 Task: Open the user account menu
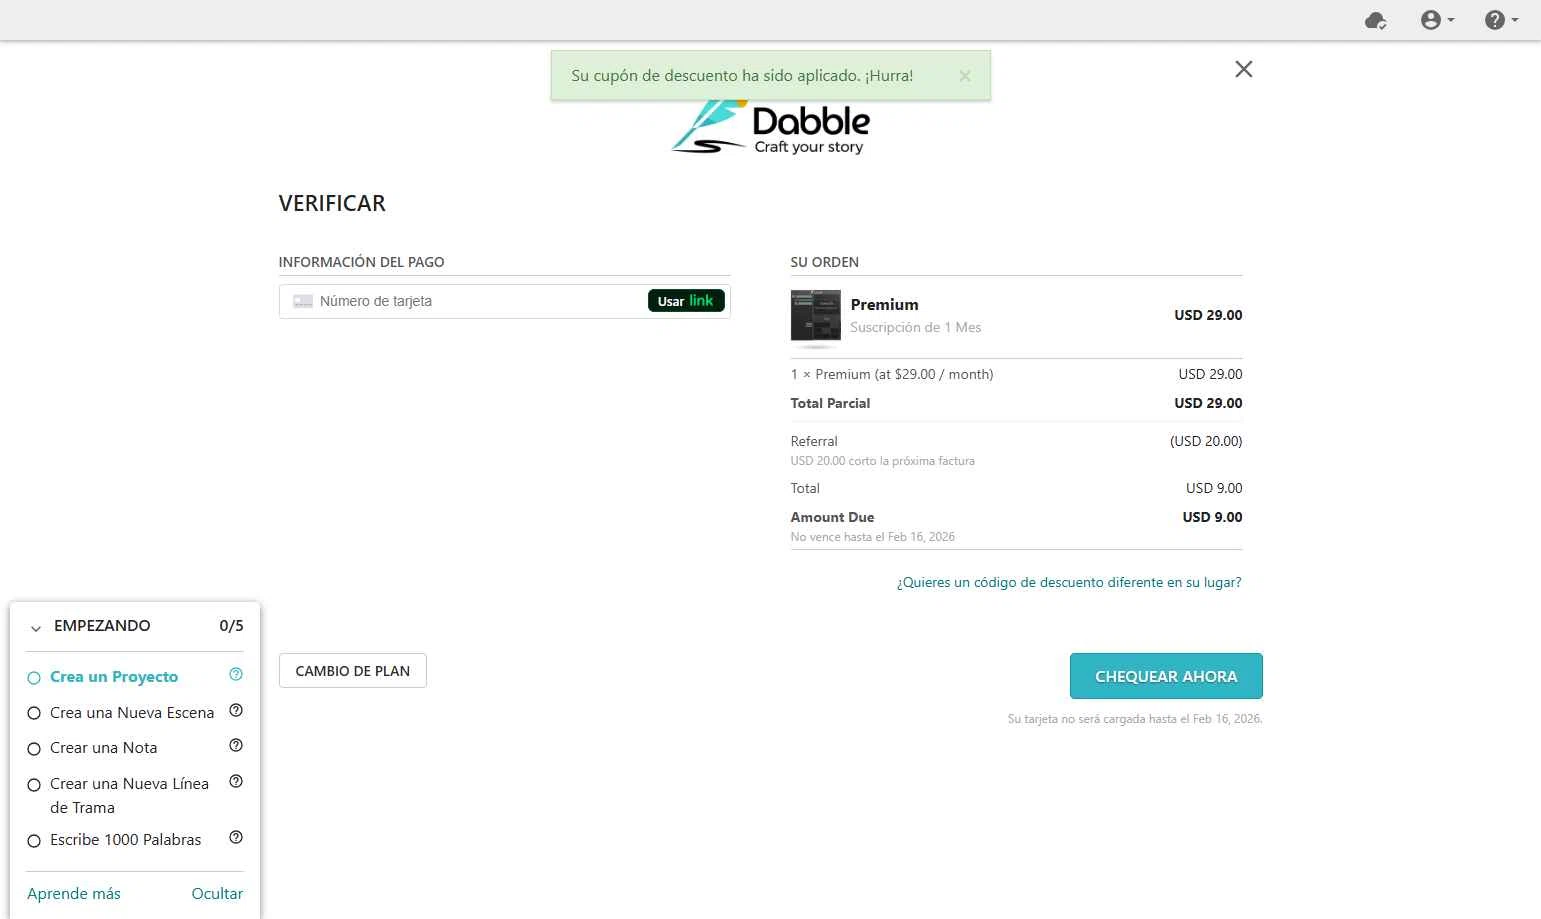pyautogui.click(x=1437, y=20)
